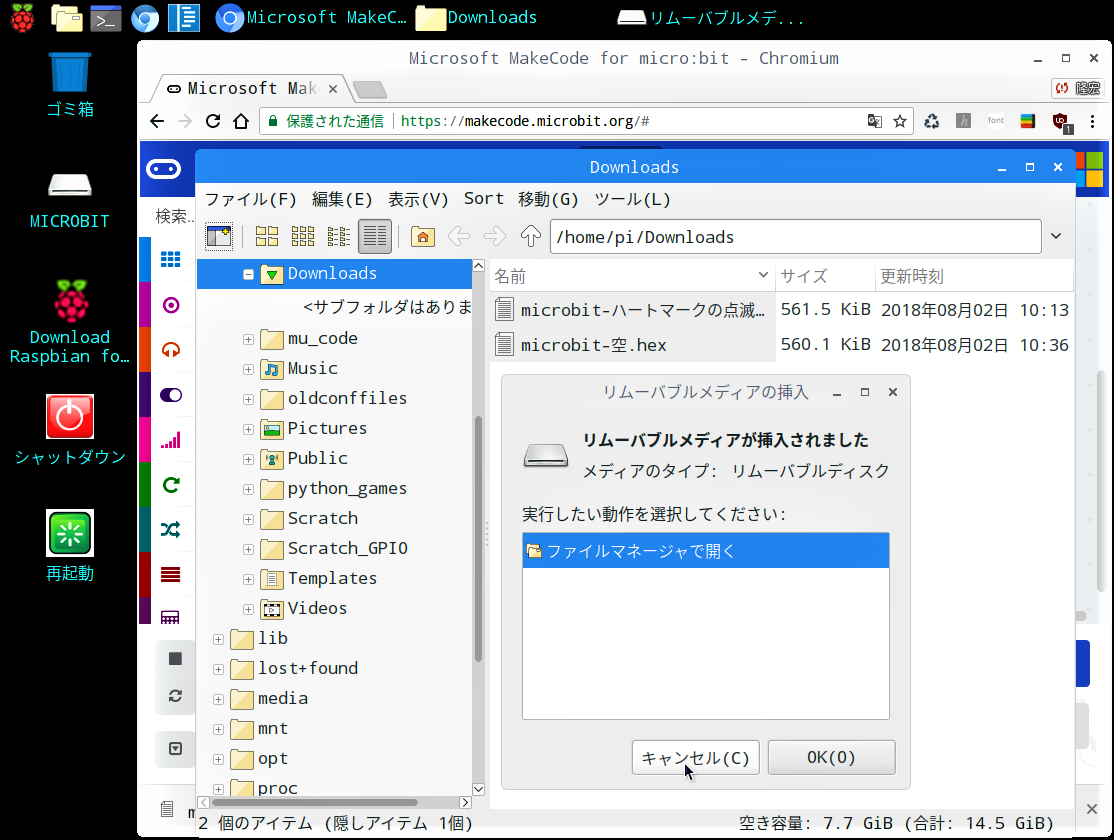1114x840 pixels.
Task: Click the recycle-symbol extension icon in Chromium
Action: pyautogui.click(x=931, y=121)
